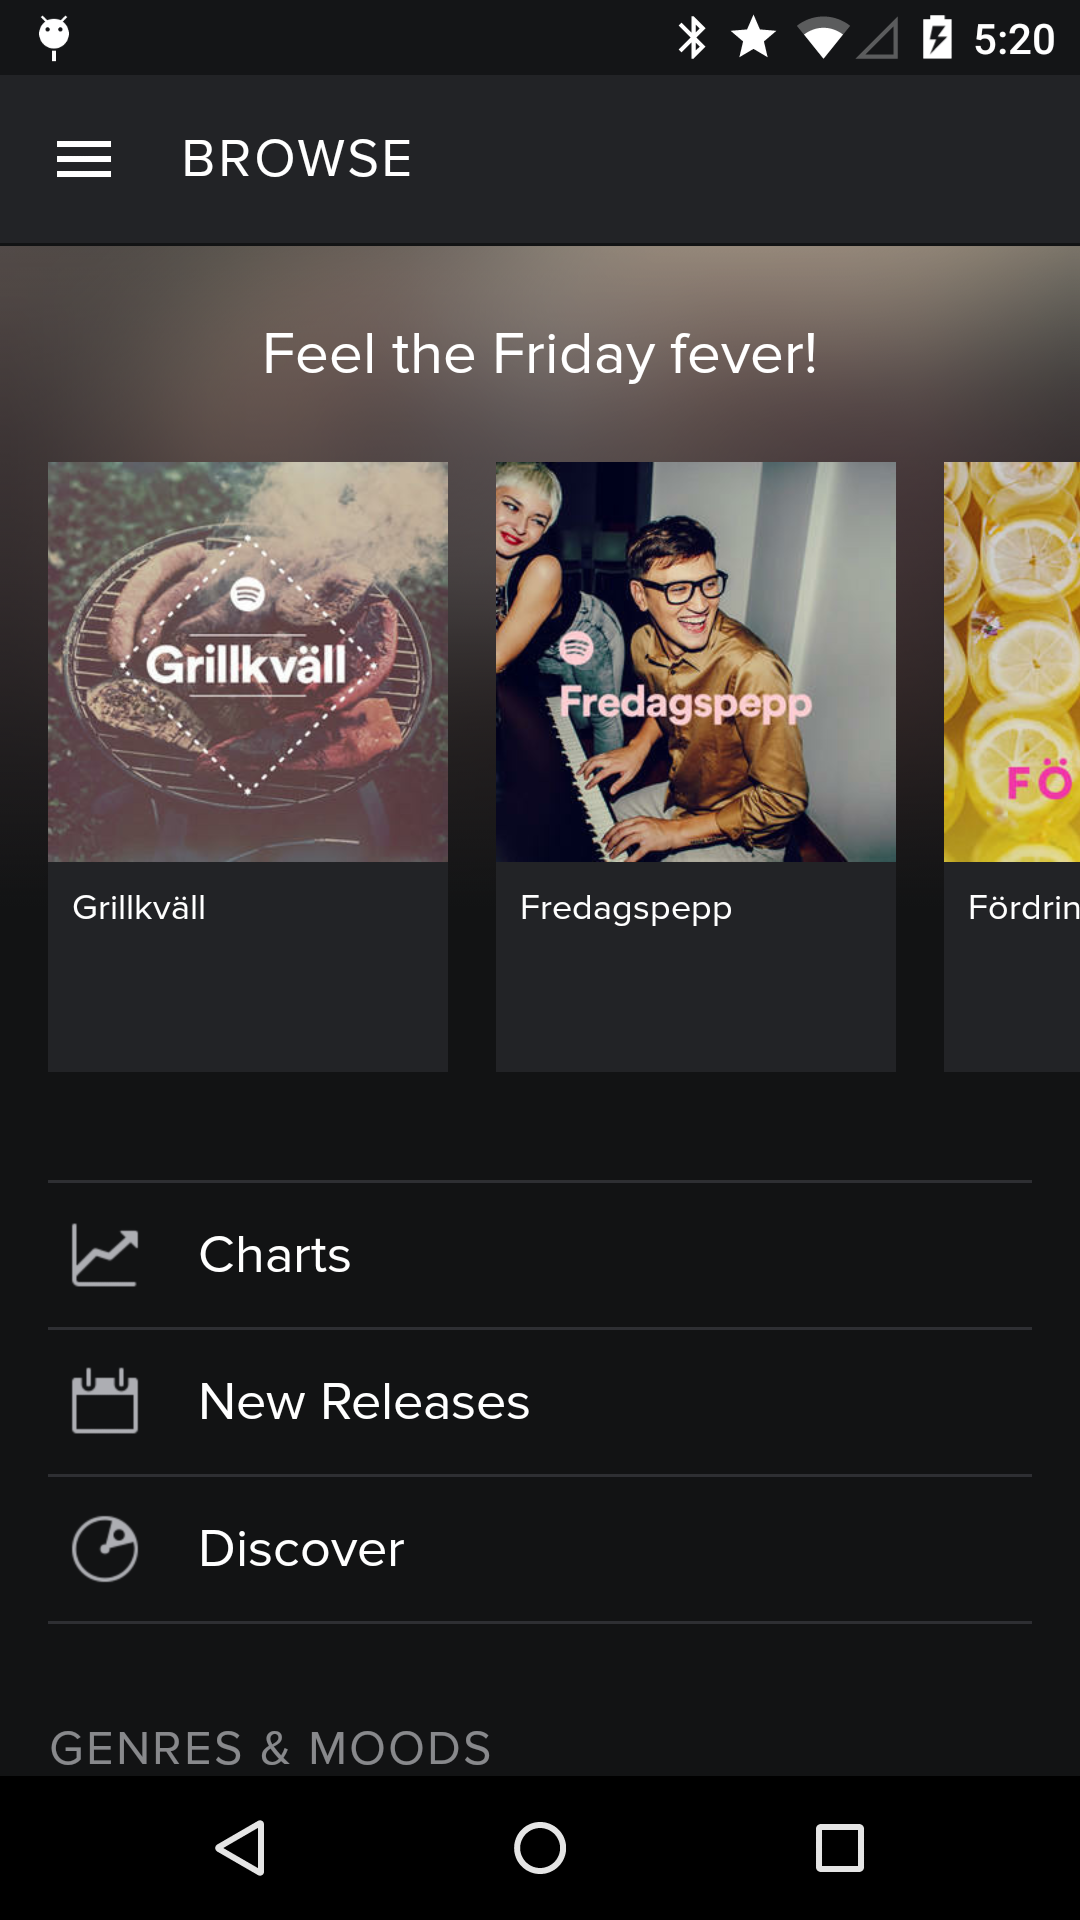Open the partially visible yellow lemon playlist cover
The image size is (1080, 1920).
(1012, 662)
